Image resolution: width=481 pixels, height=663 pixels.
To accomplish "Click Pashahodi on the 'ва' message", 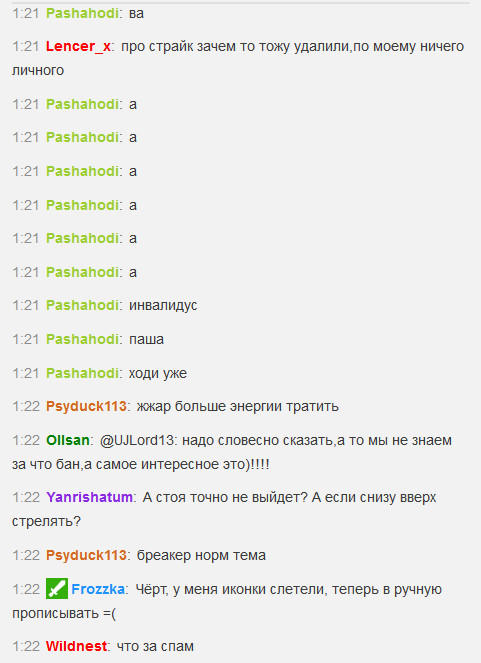I will pyautogui.click(x=82, y=13).
